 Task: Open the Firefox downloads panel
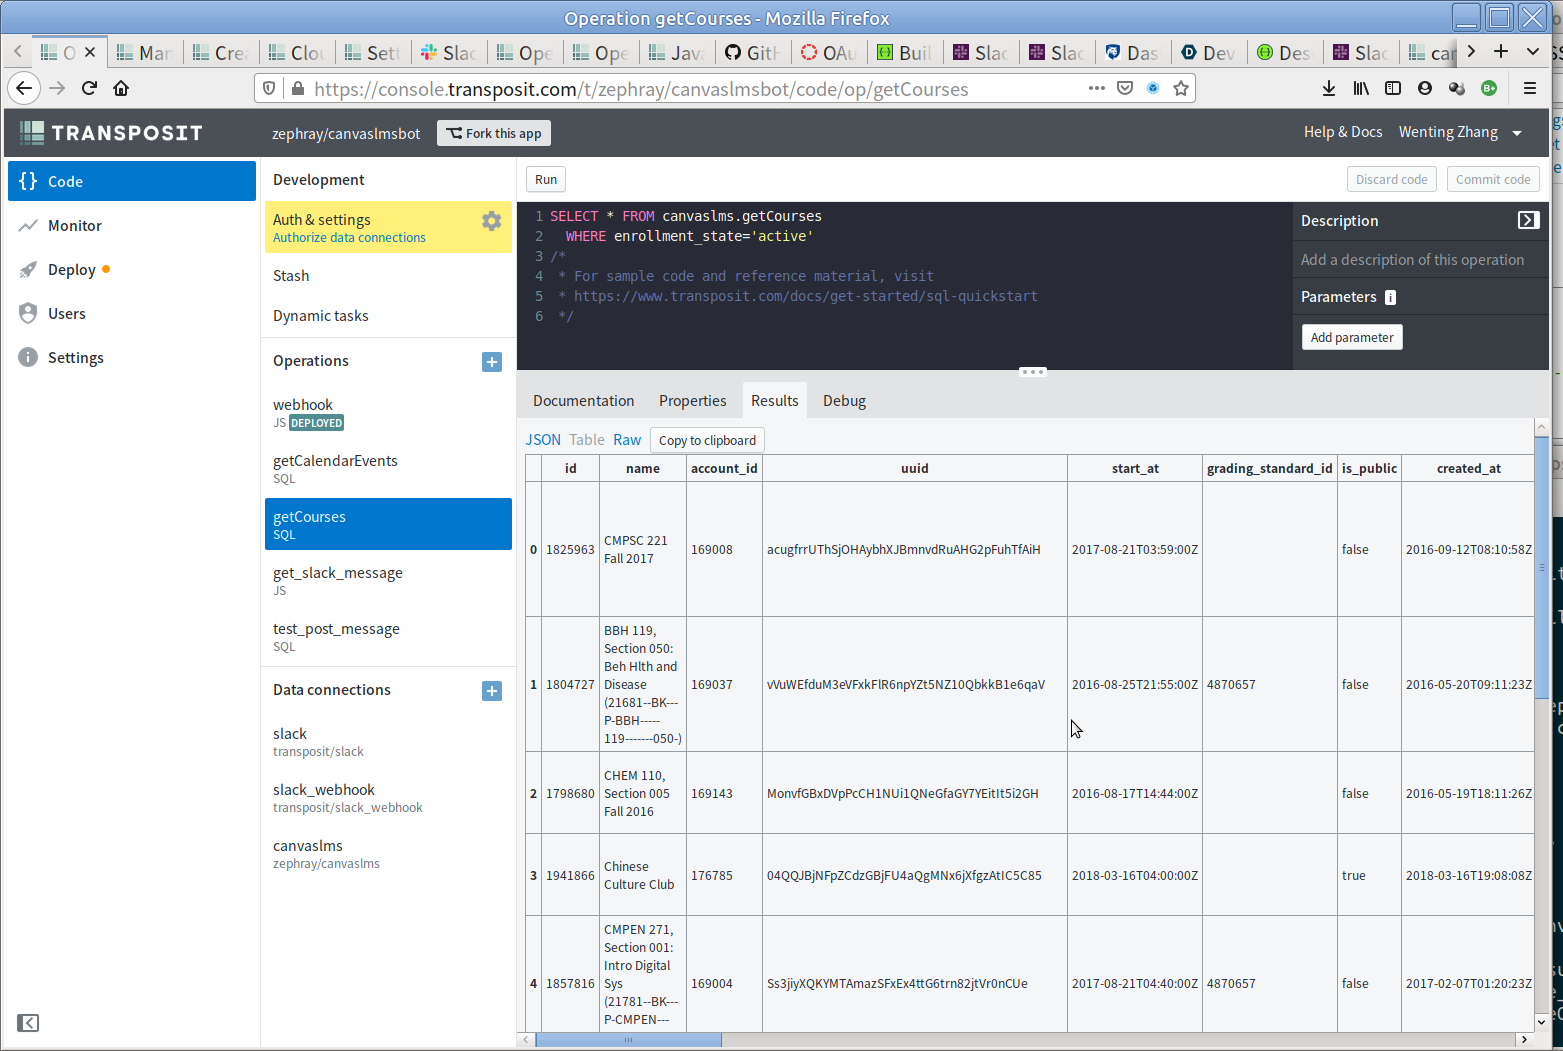coord(1329,88)
